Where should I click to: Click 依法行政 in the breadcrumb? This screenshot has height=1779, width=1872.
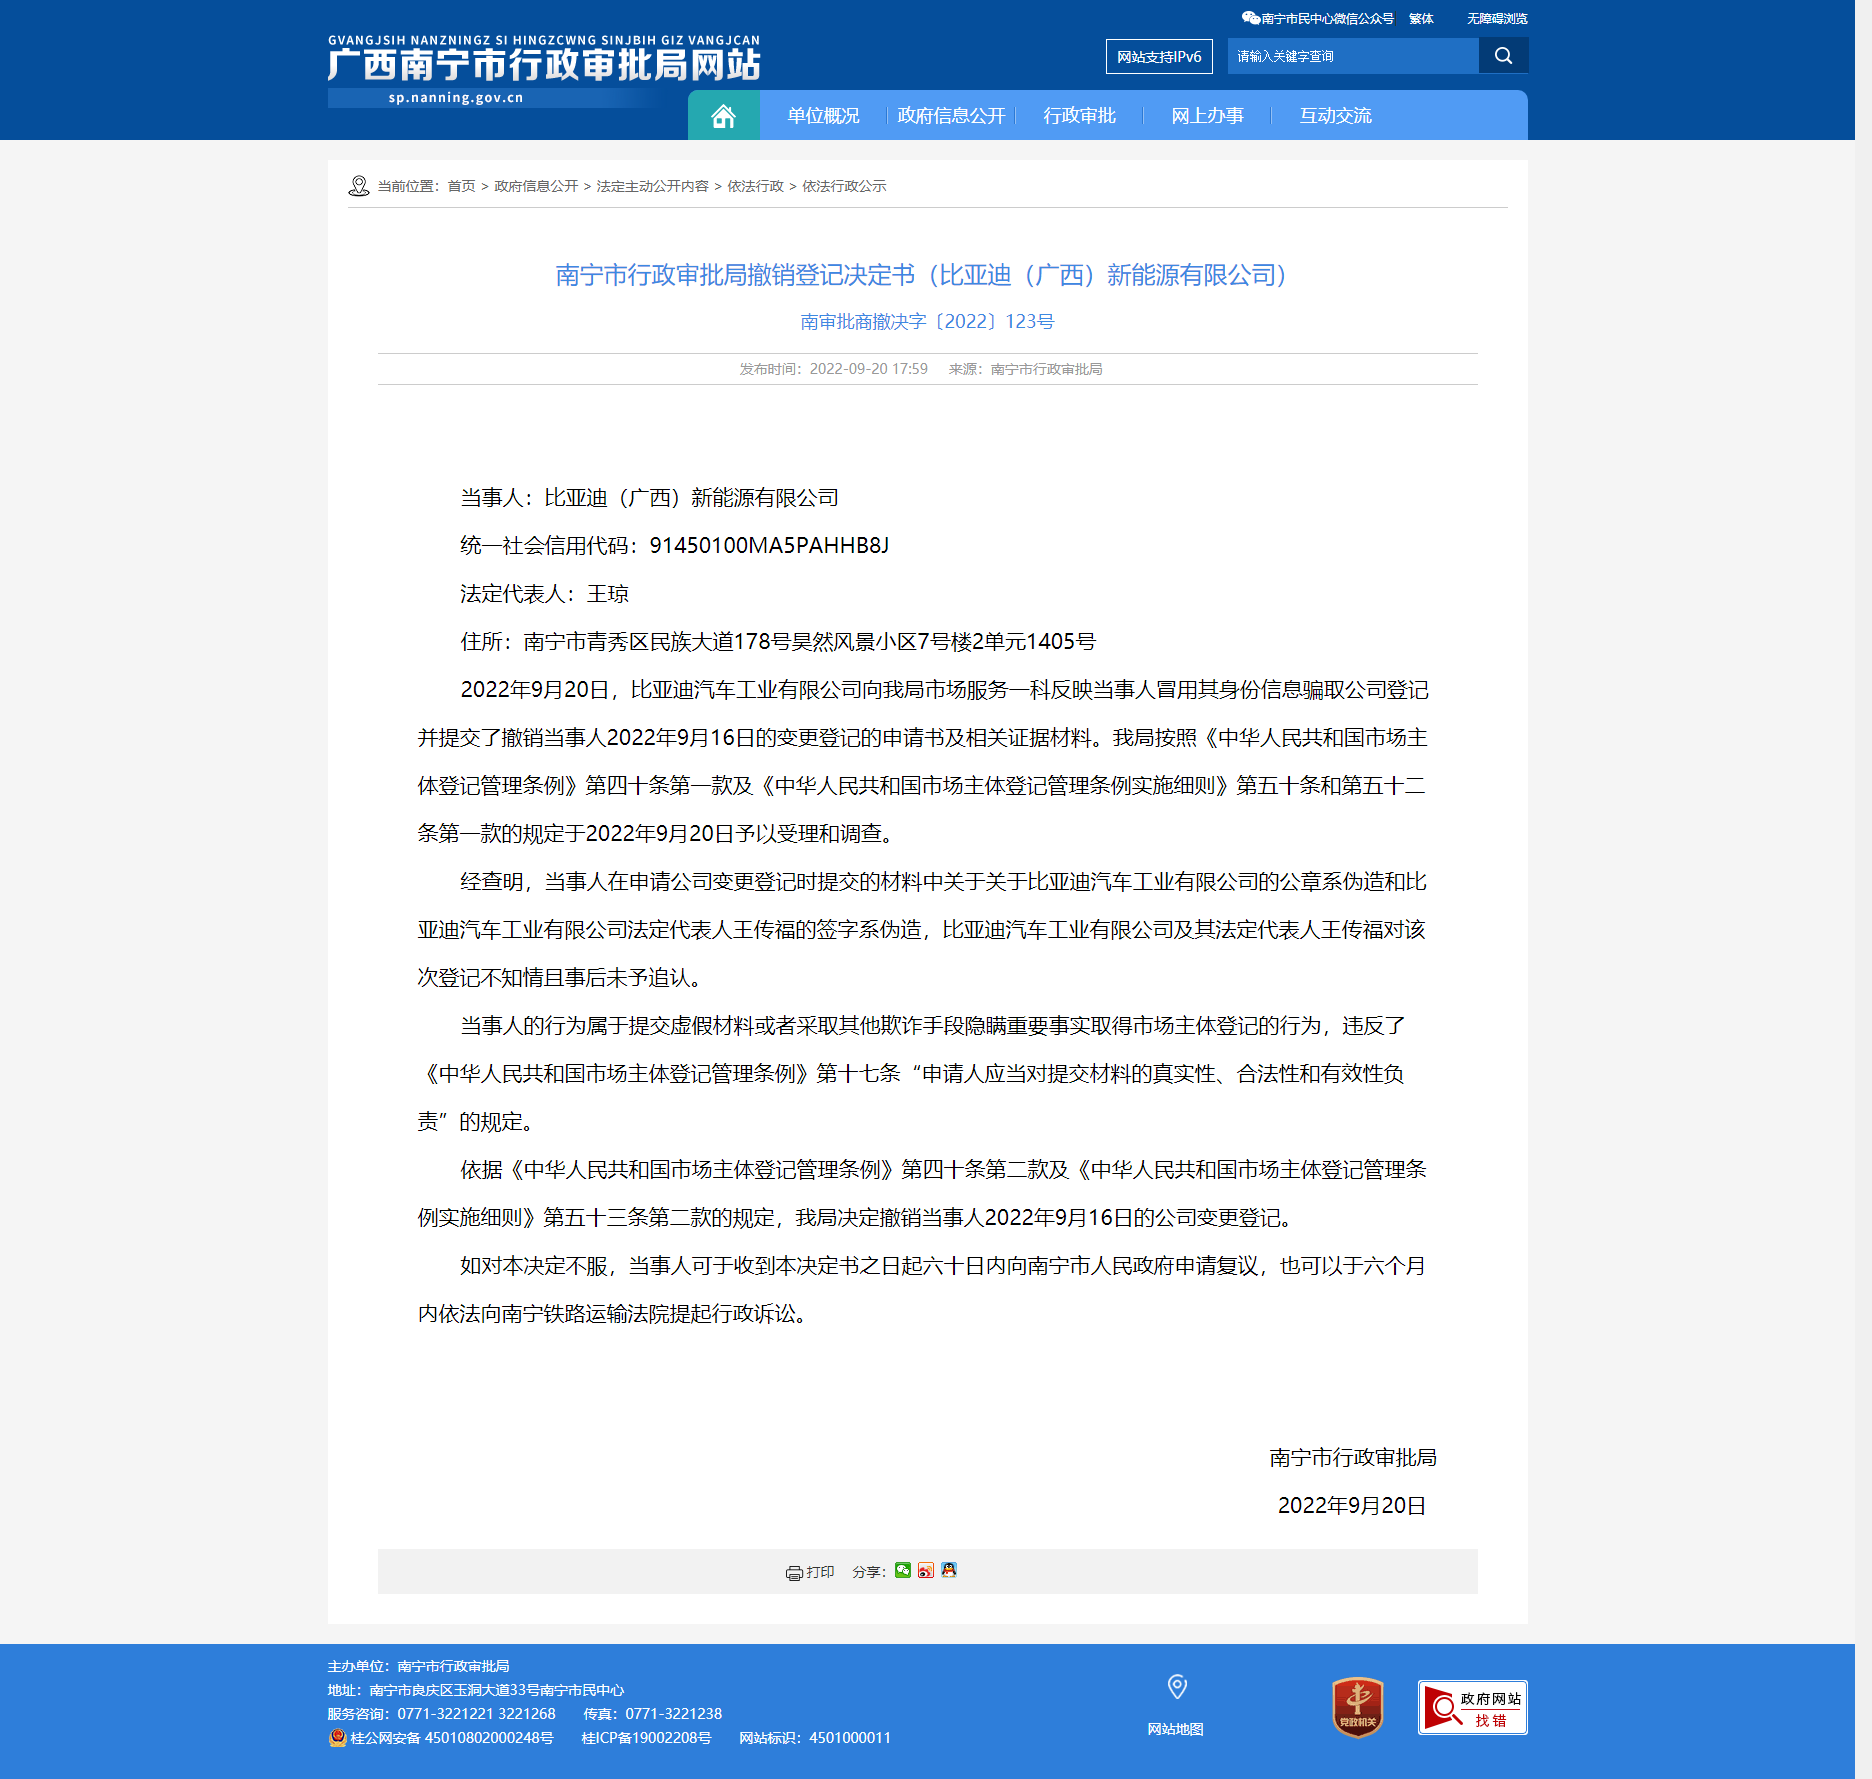point(755,186)
